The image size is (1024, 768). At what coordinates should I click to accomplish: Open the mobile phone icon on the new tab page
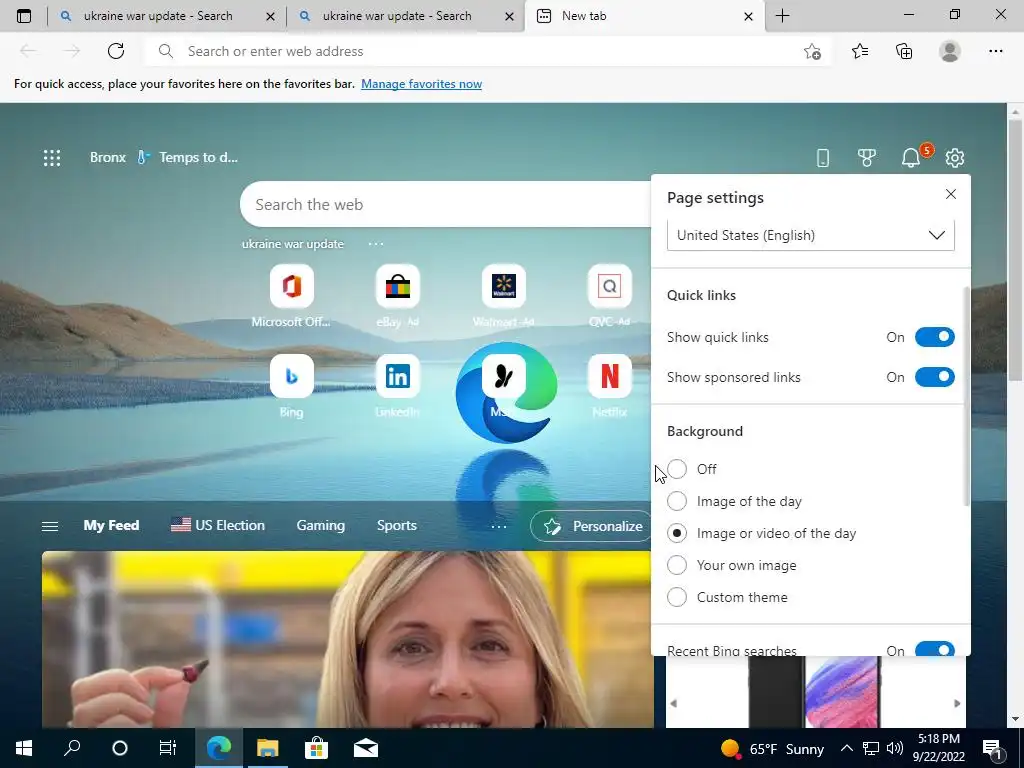click(823, 157)
